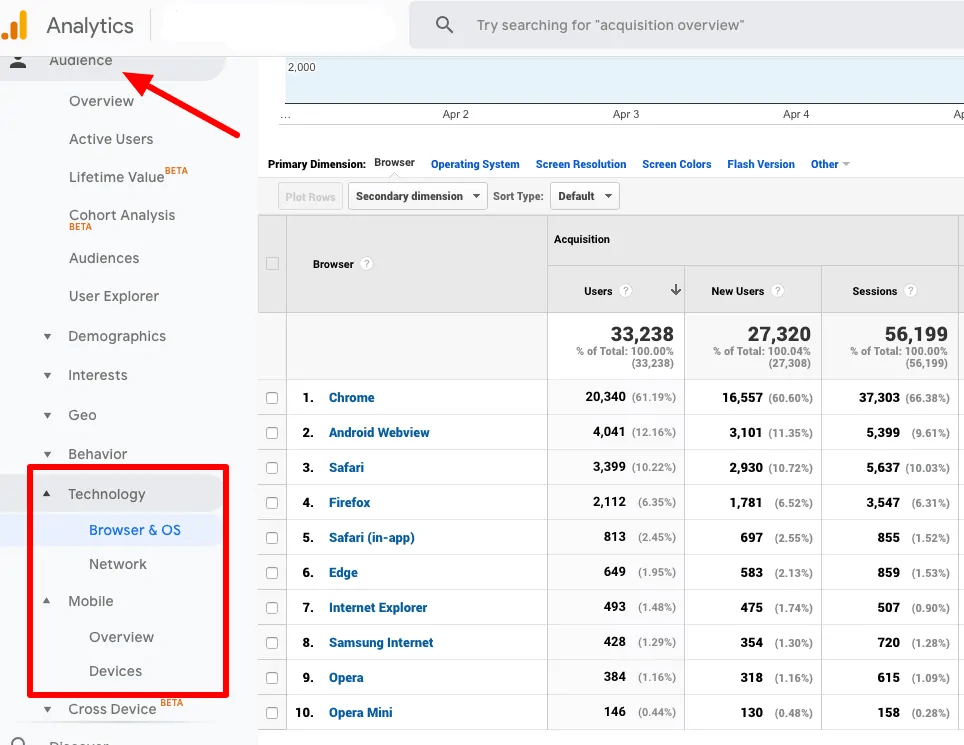Open the Internet Explorer browser link
964x745 pixels.
coord(377,608)
